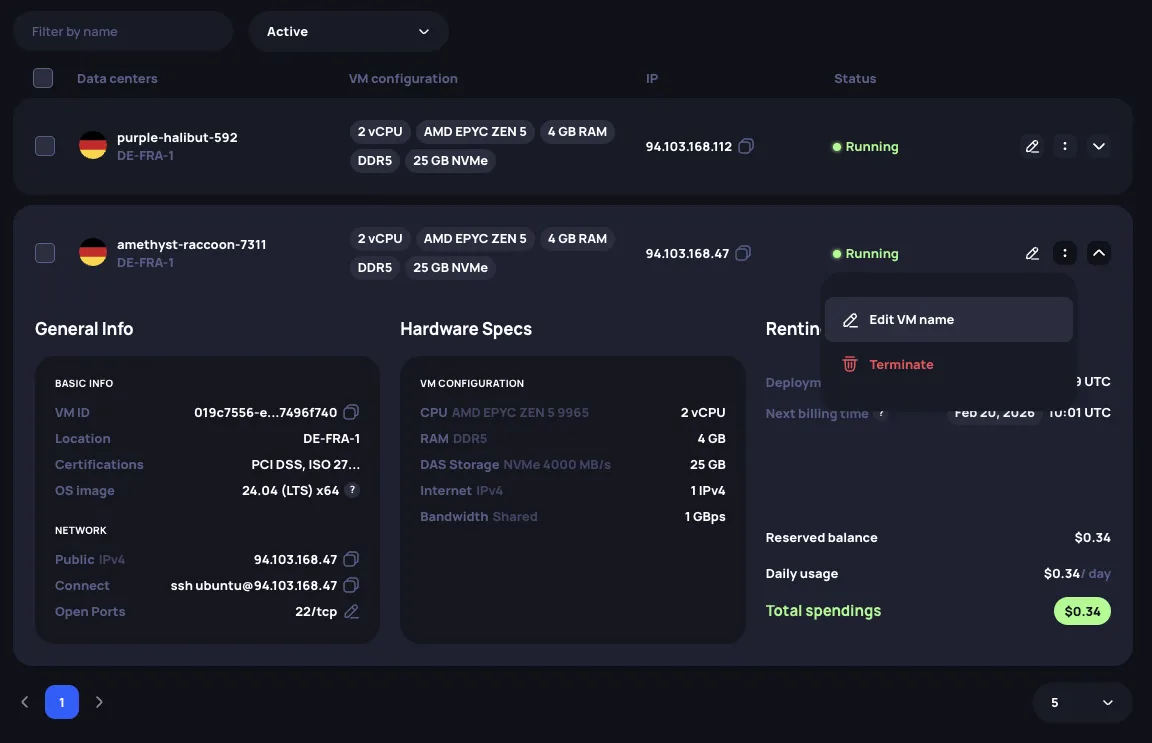Check the select-all checkbox in header row
The height and width of the screenshot is (743, 1152).
(x=43, y=77)
